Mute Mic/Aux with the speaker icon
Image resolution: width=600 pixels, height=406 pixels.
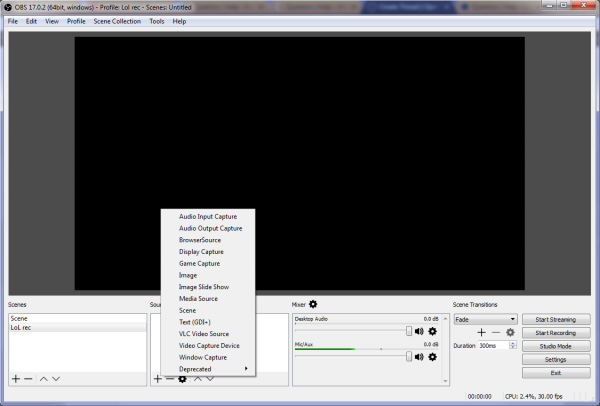point(419,357)
